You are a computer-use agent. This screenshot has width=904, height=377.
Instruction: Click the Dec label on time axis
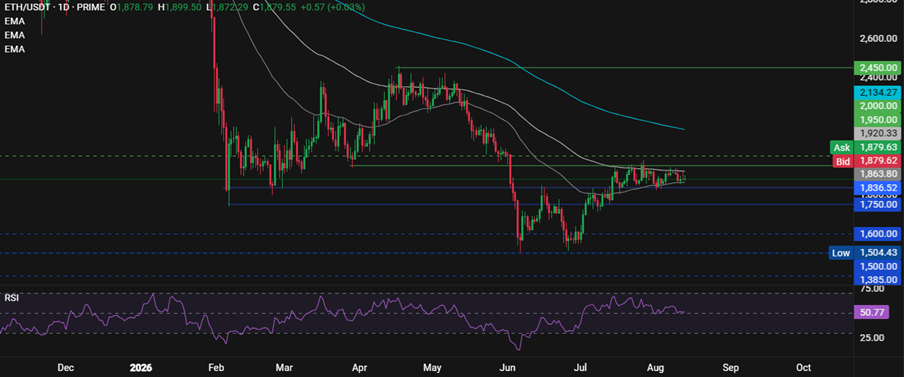(x=66, y=367)
